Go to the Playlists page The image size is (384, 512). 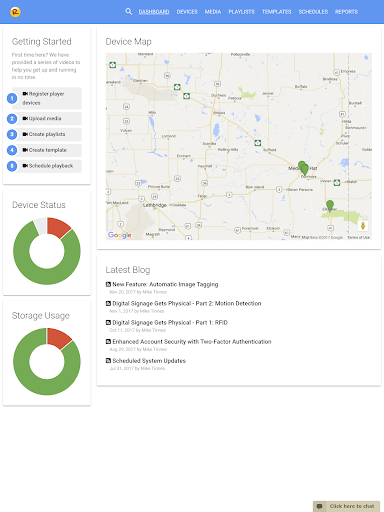[241, 12]
